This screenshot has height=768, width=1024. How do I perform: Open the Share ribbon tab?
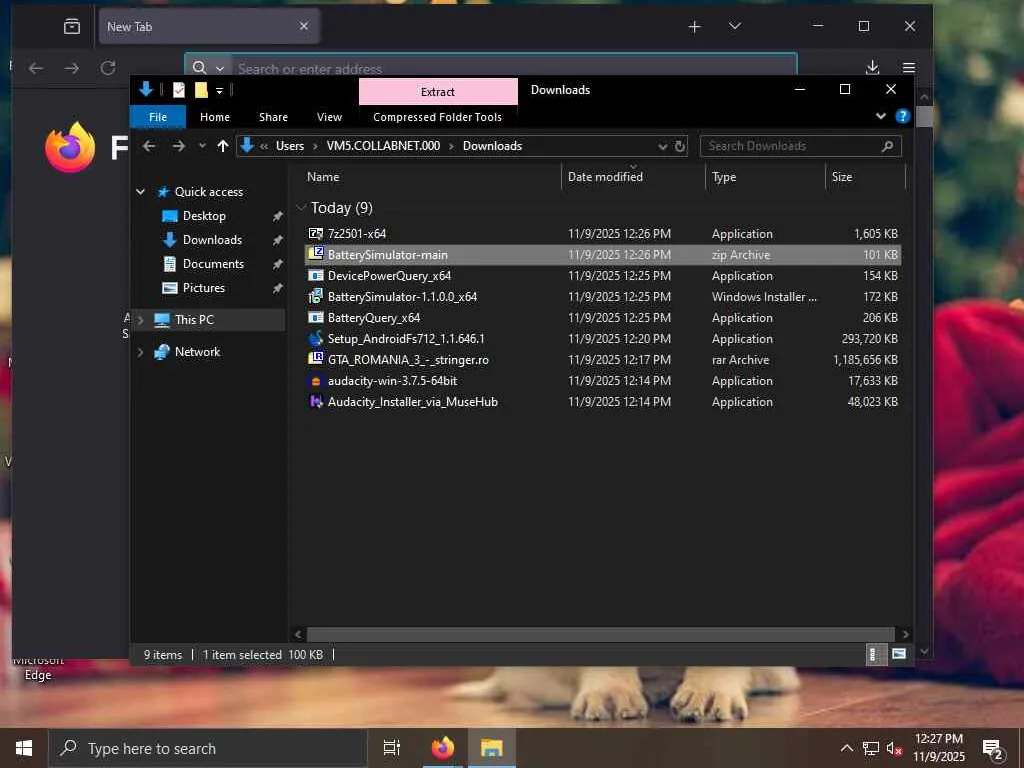click(273, 117)
